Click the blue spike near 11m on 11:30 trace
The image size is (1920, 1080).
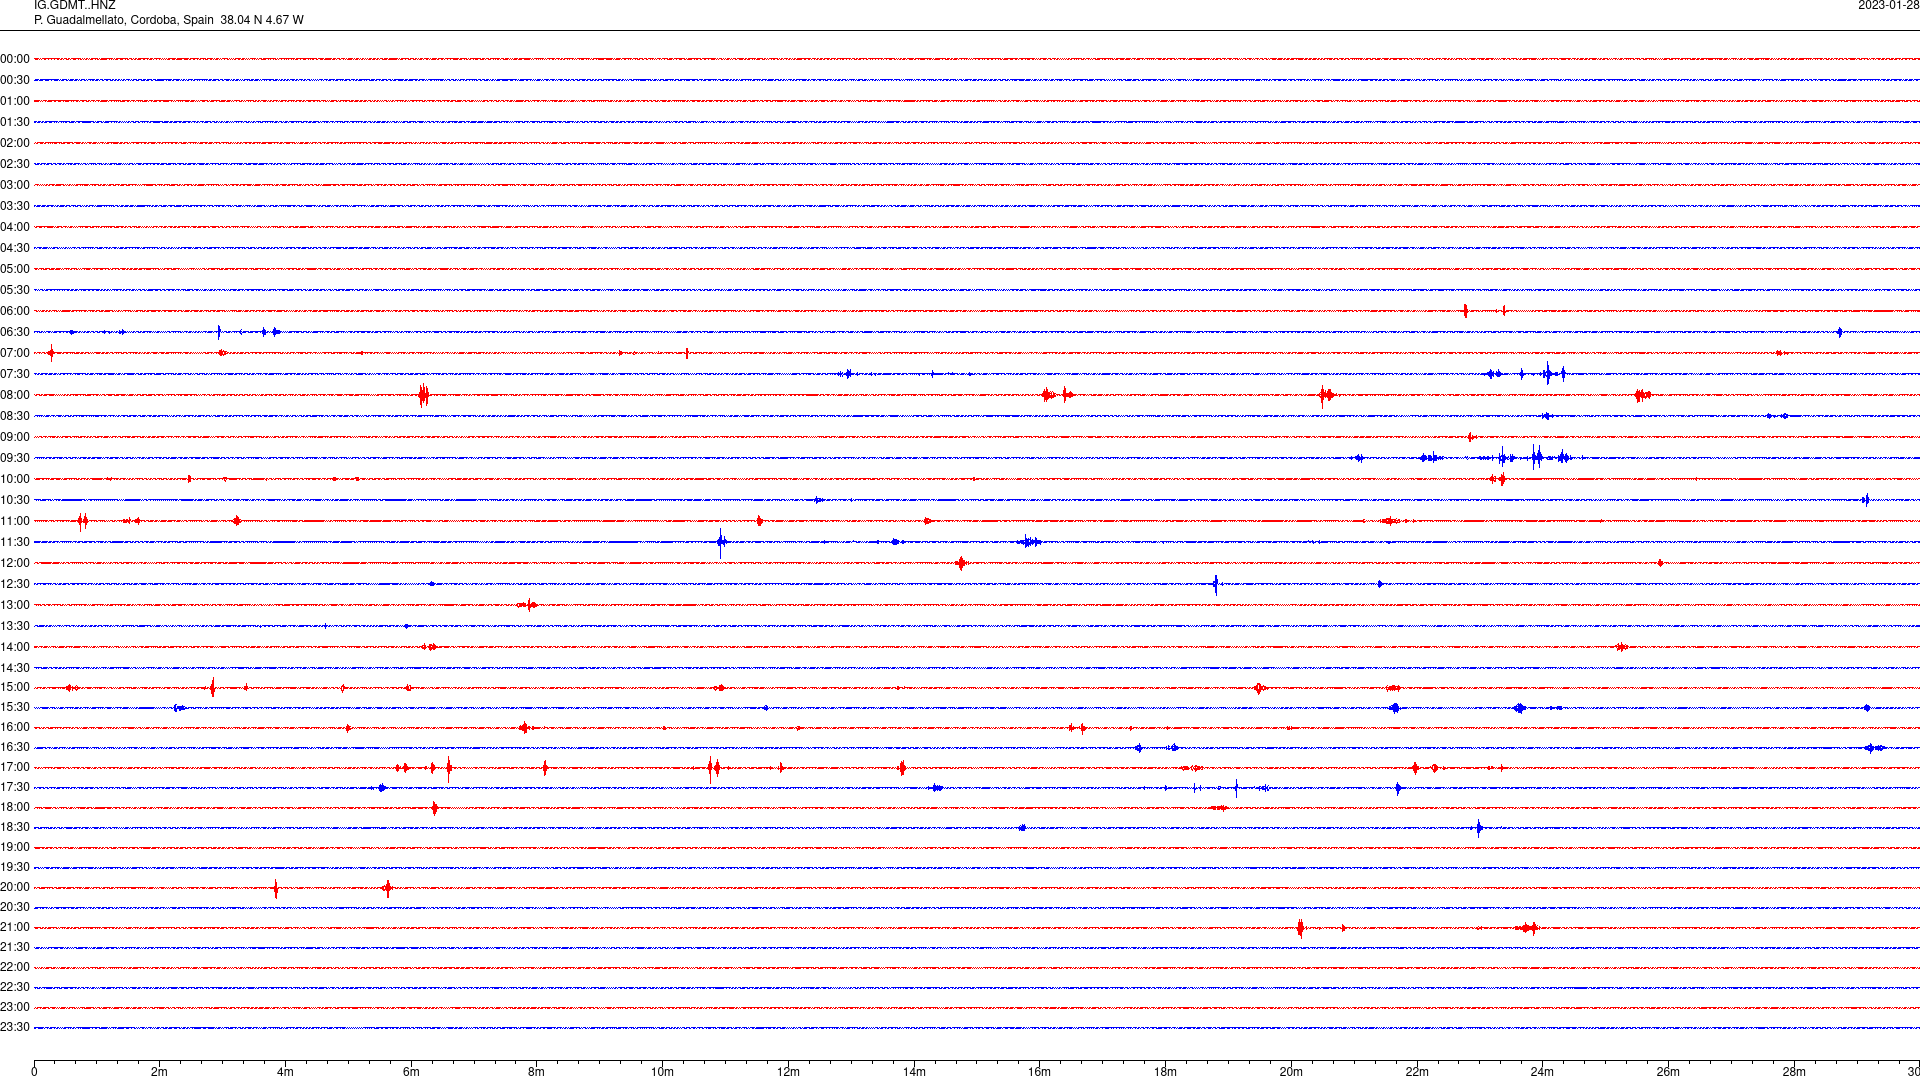[721, 543]
